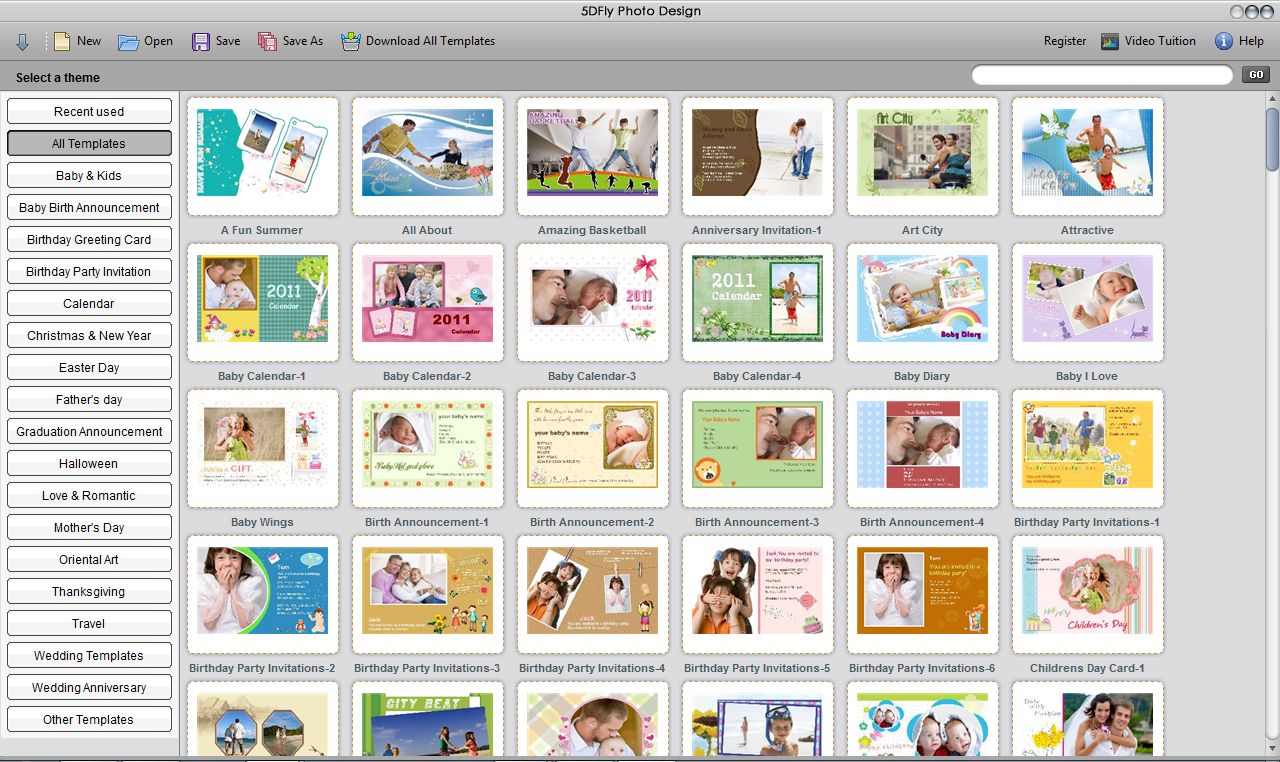Screen dimensions: 1280x762
Task: Open the Birthday Party Invitation category
Action: tap(89, 272)
